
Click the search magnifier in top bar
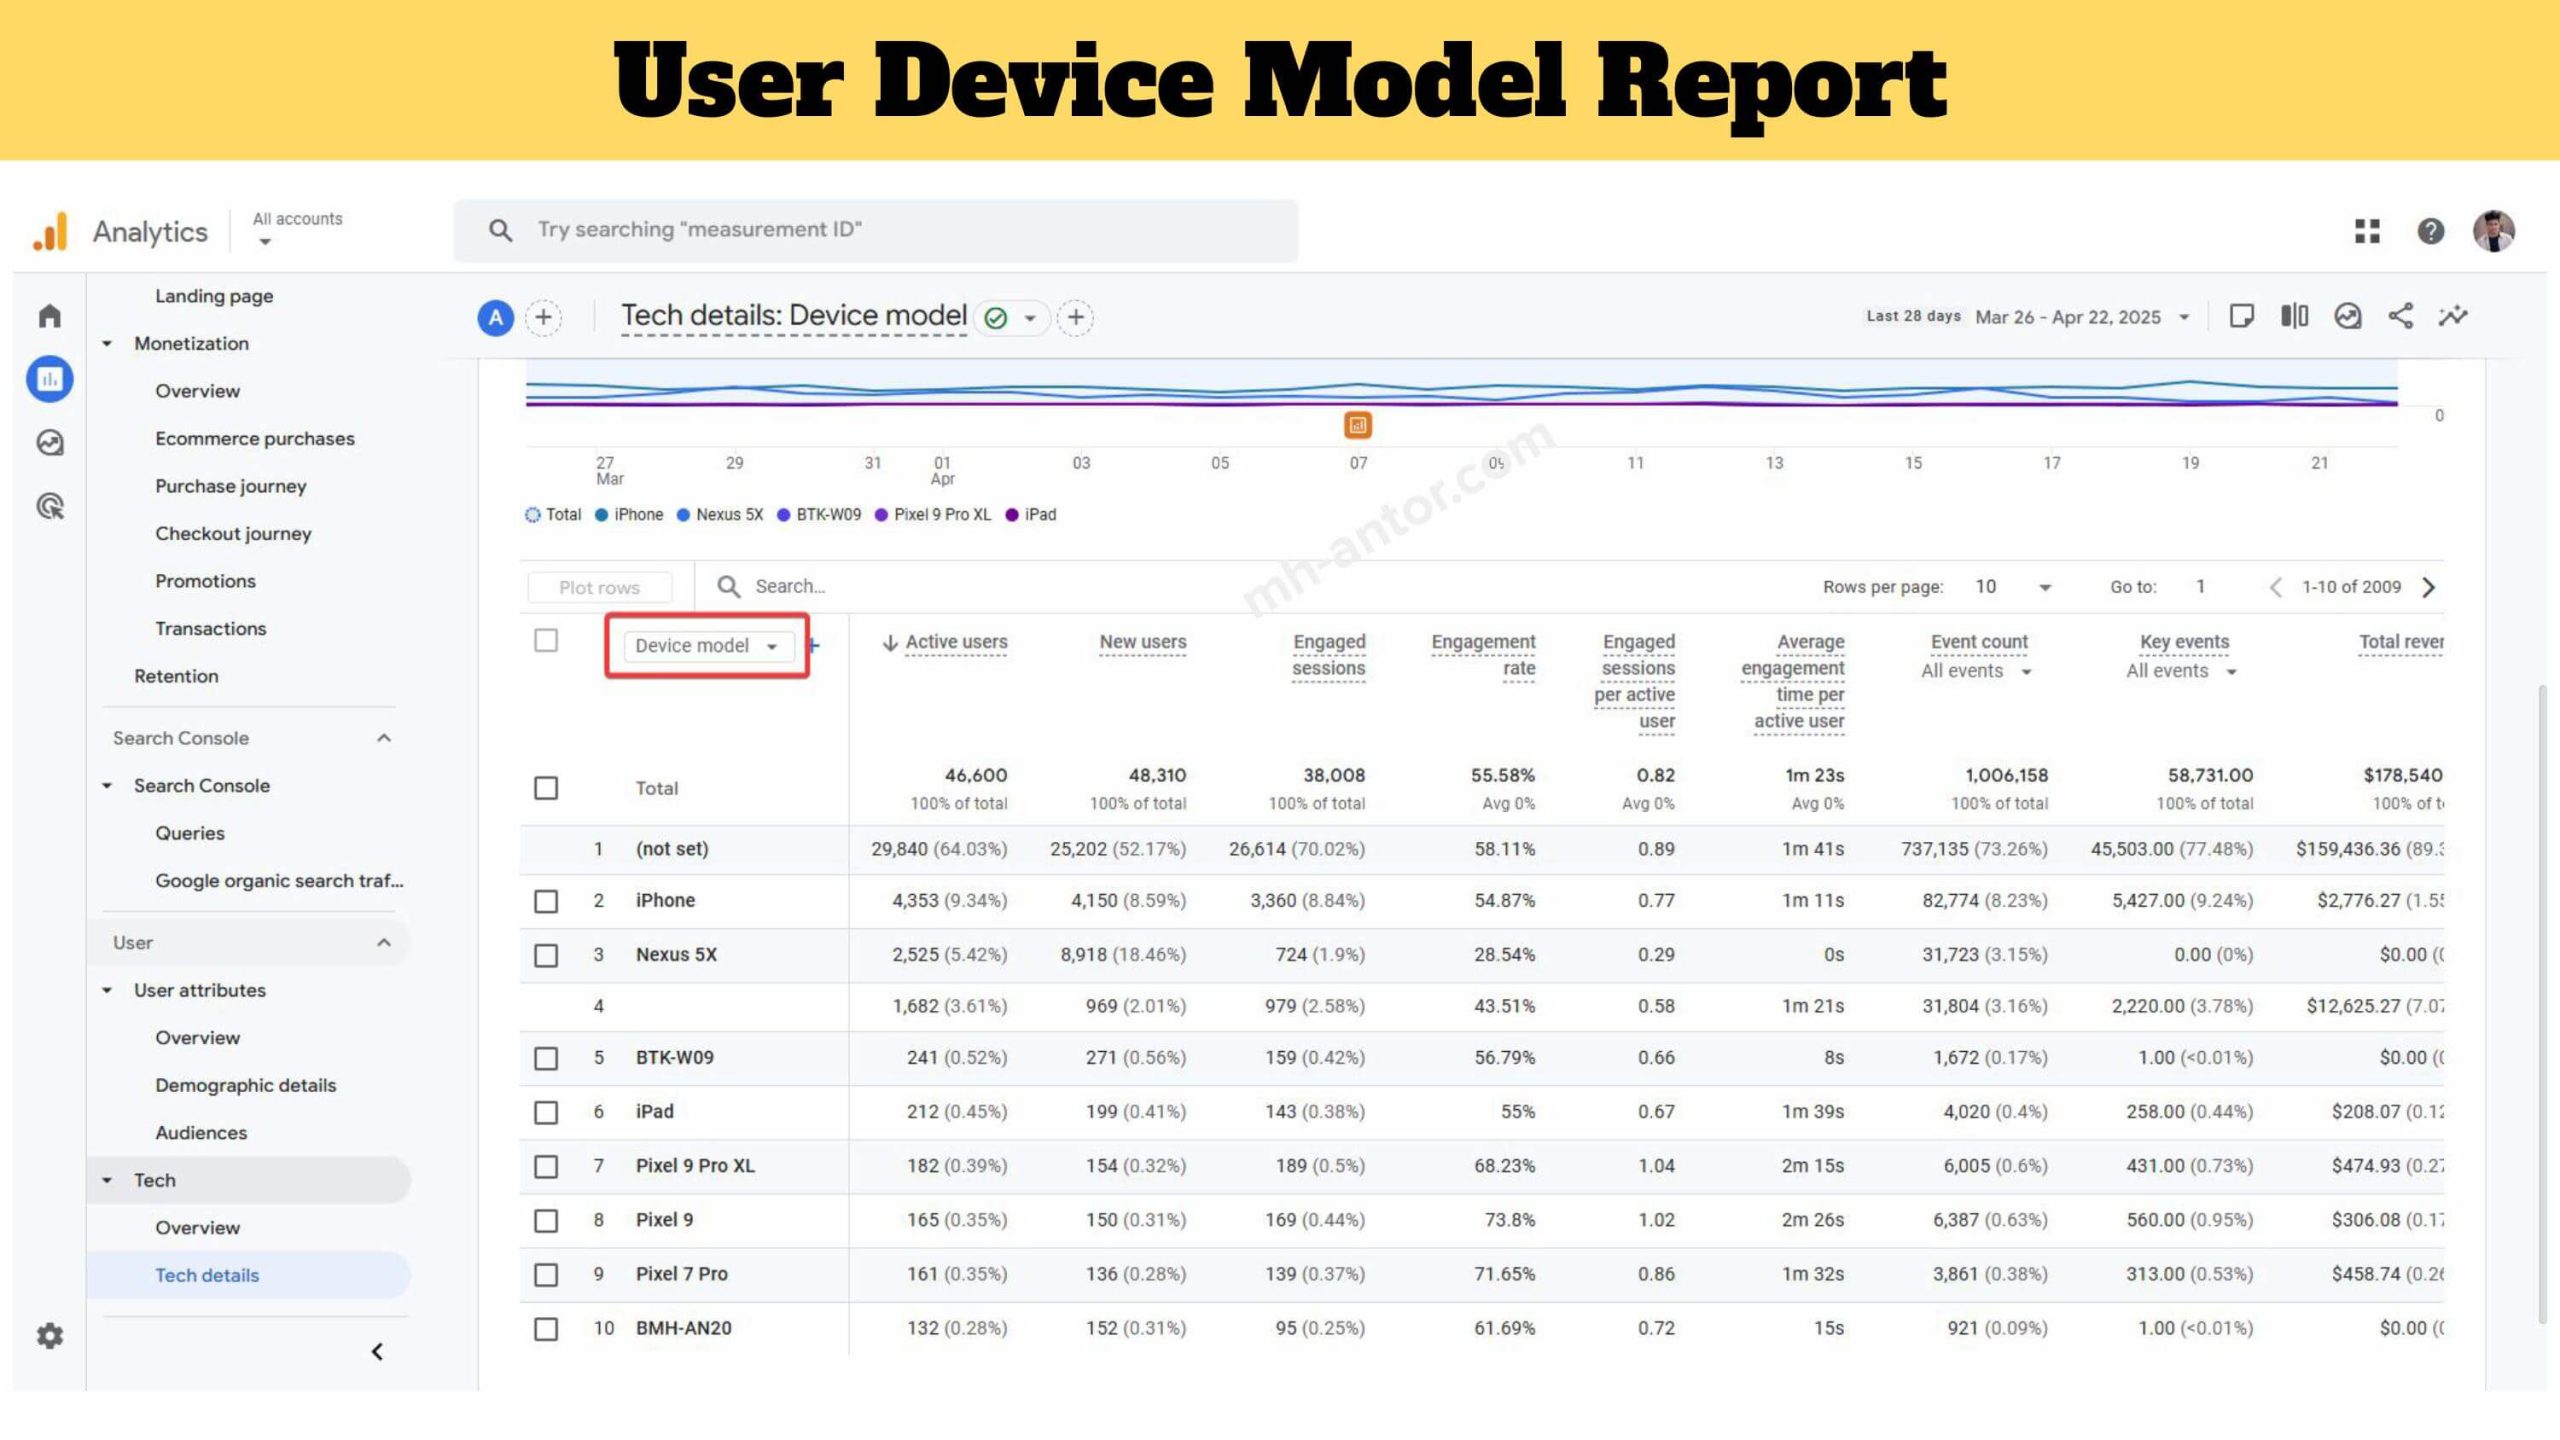click(500, 231)
